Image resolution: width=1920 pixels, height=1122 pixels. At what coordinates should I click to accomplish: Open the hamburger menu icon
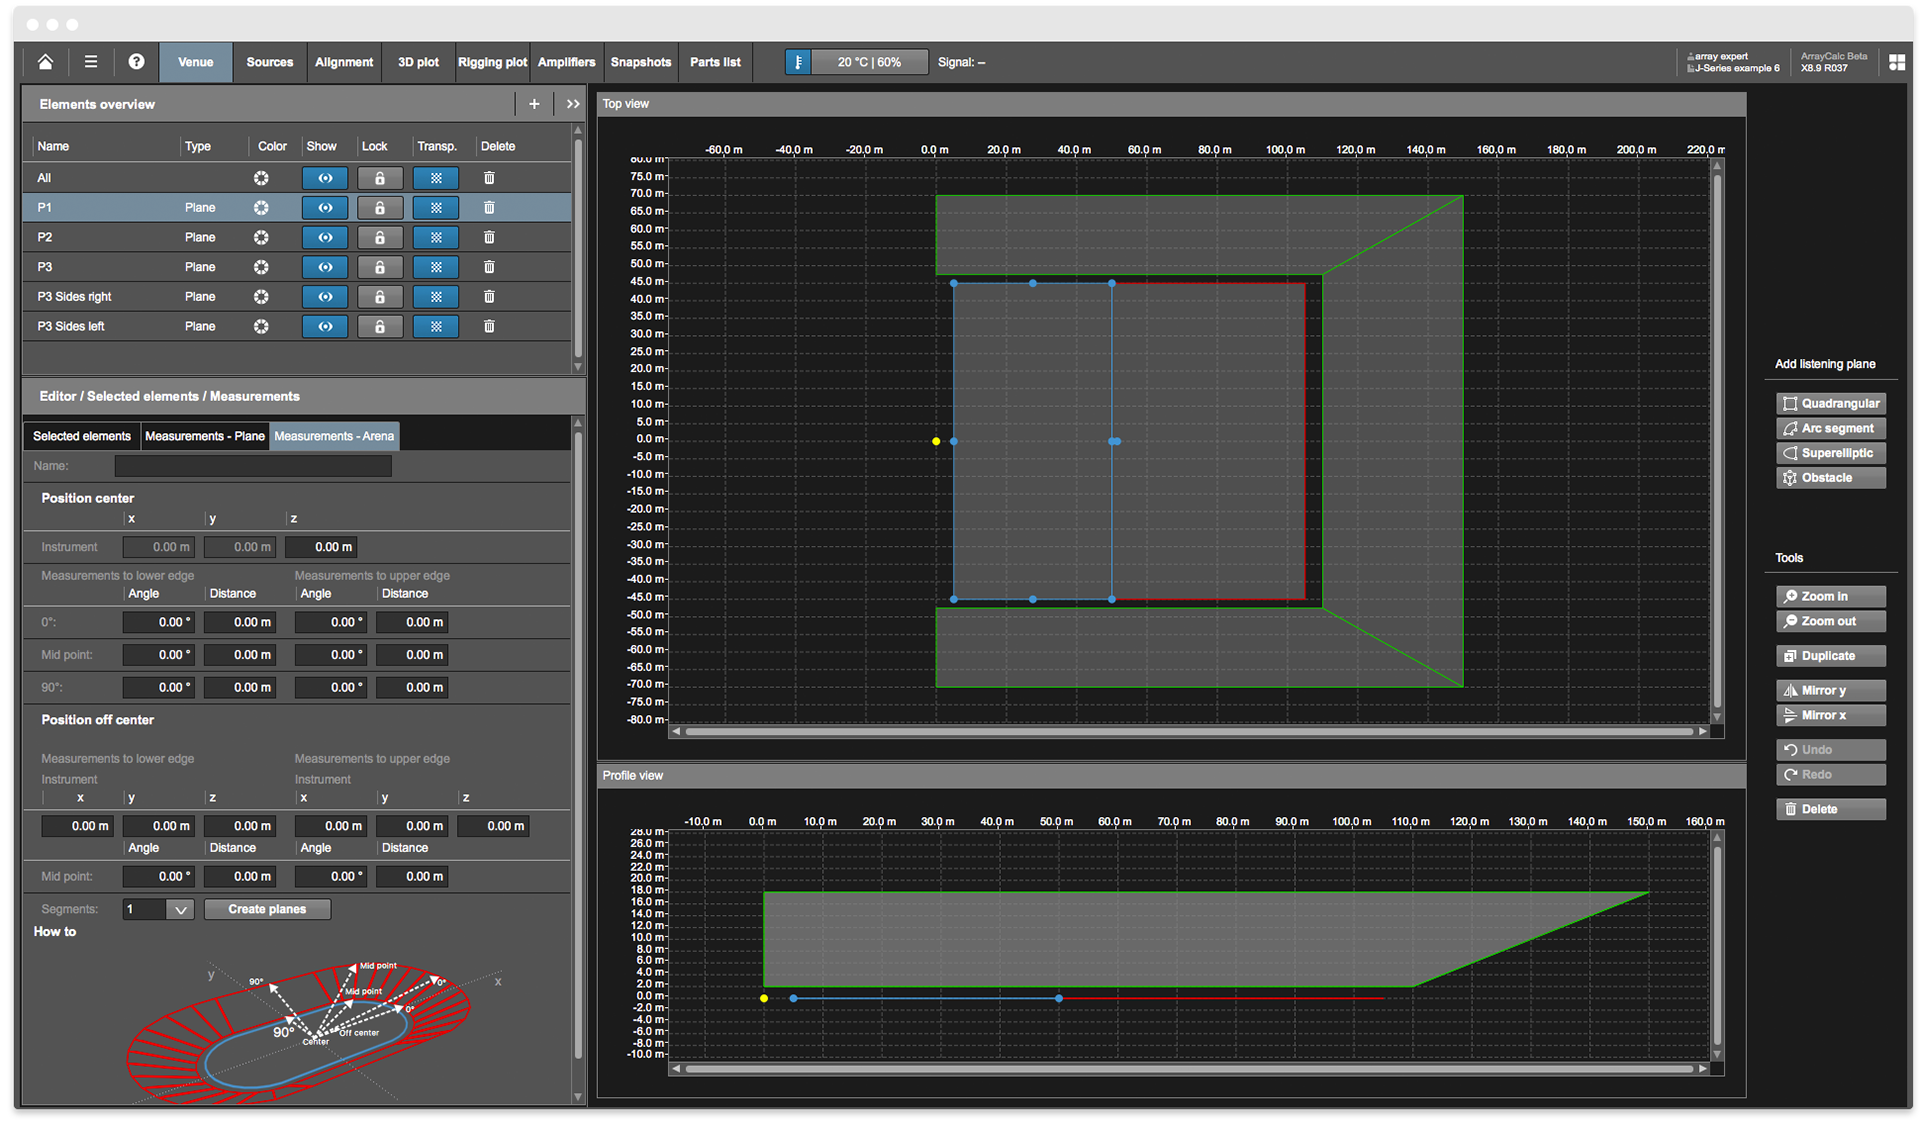91,62
